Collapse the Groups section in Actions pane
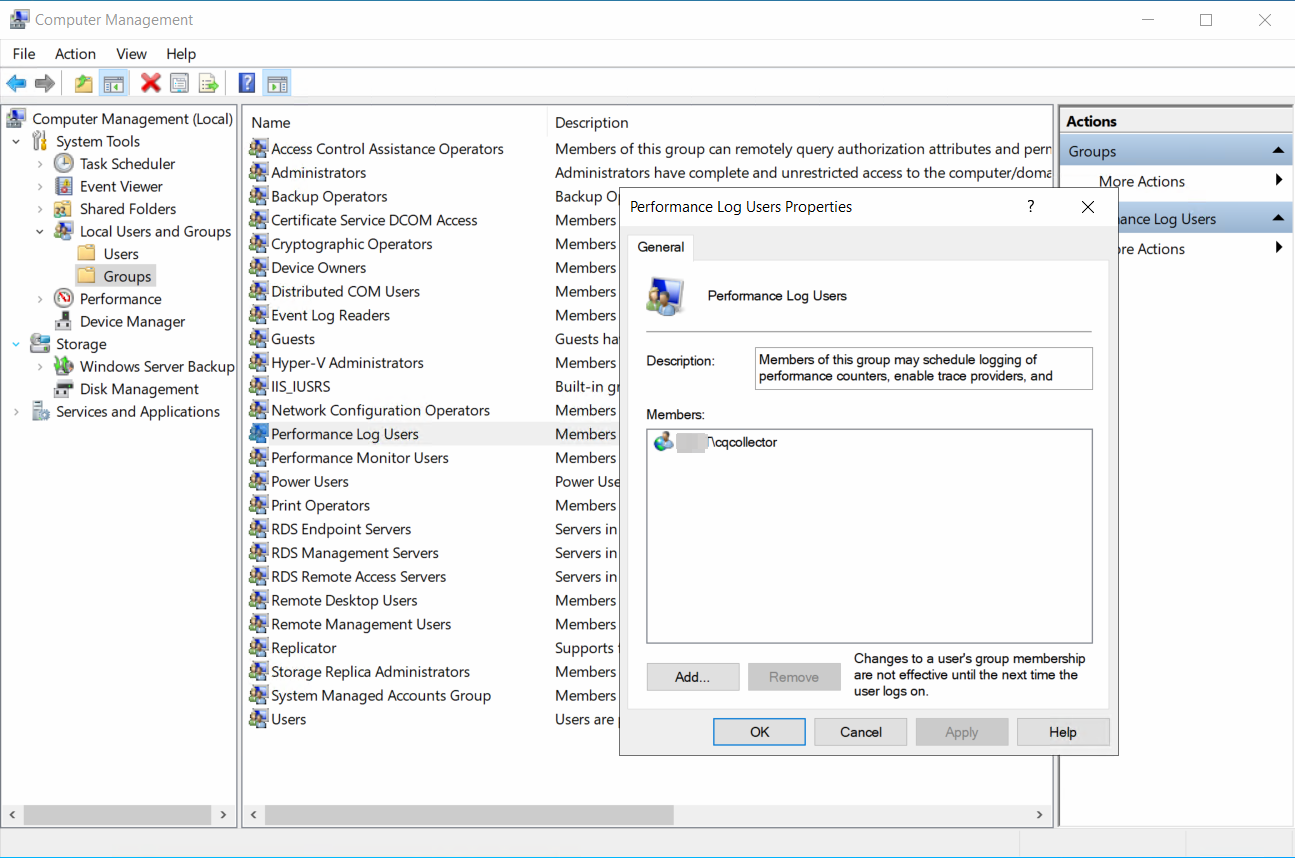This screenshot has width=1295, height=858. tap(1278, 151)
